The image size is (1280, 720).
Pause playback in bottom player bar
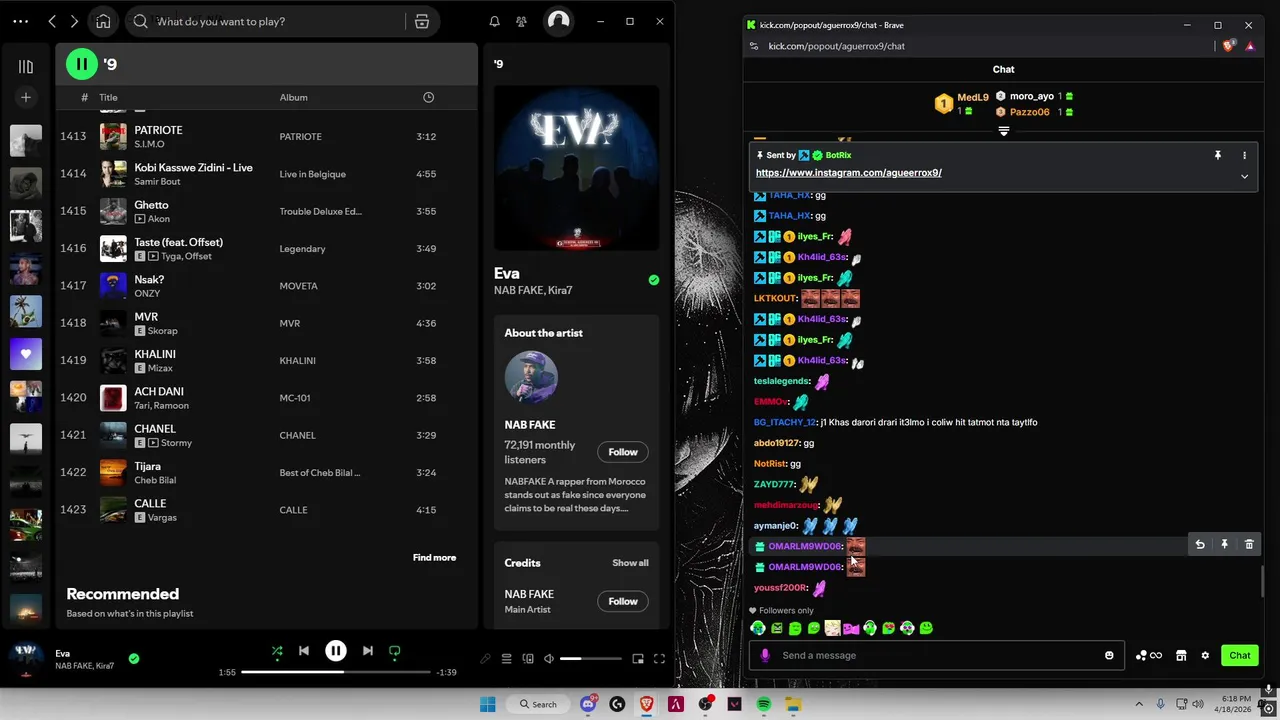coord(336,651)
